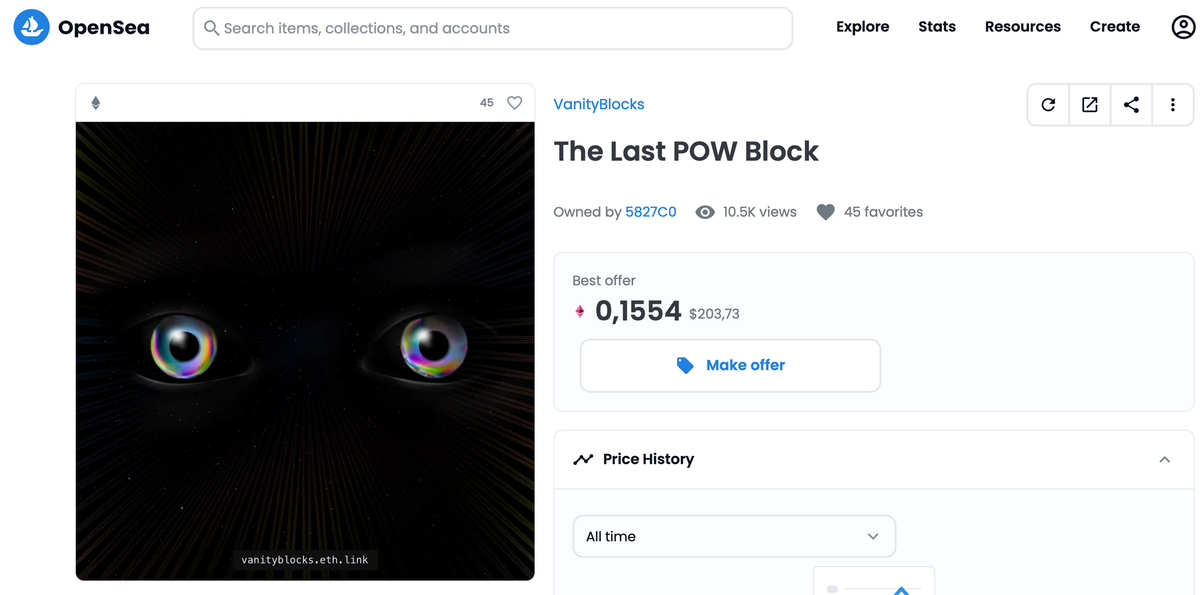Collapse the Price History section chevron
Image resolution: width=1200 pixels, height=595 pixels.
pos(1165,460)
